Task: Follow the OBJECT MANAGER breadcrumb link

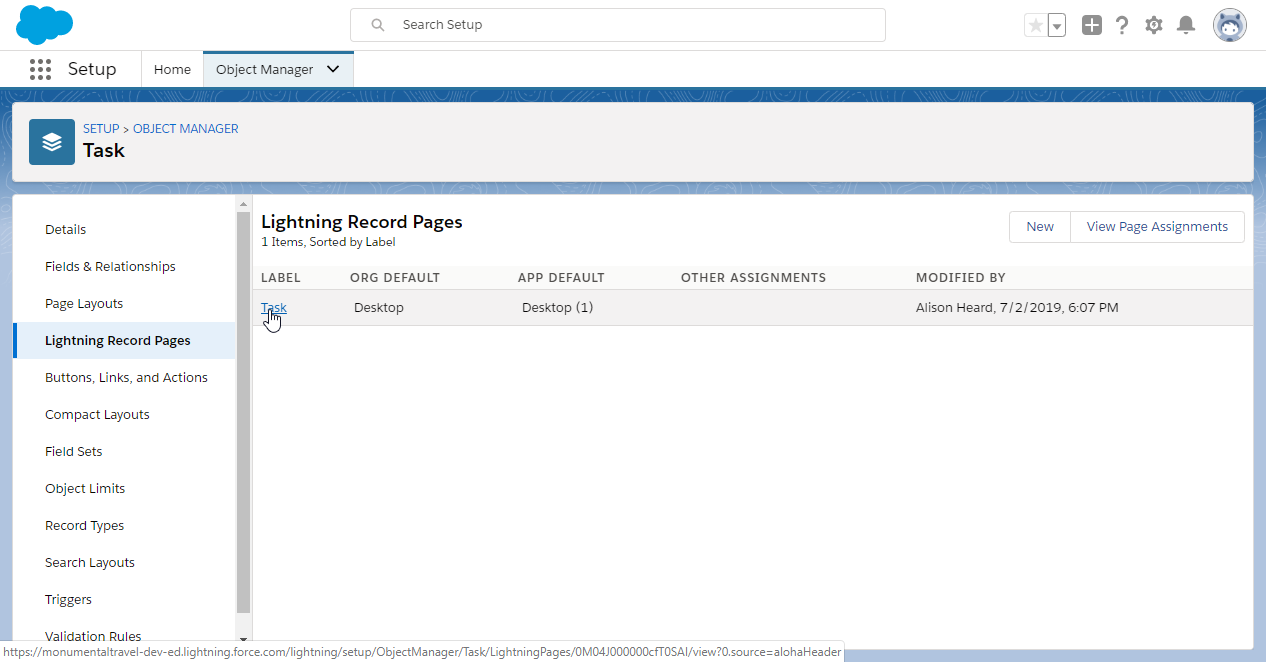Action: [186, 129]
